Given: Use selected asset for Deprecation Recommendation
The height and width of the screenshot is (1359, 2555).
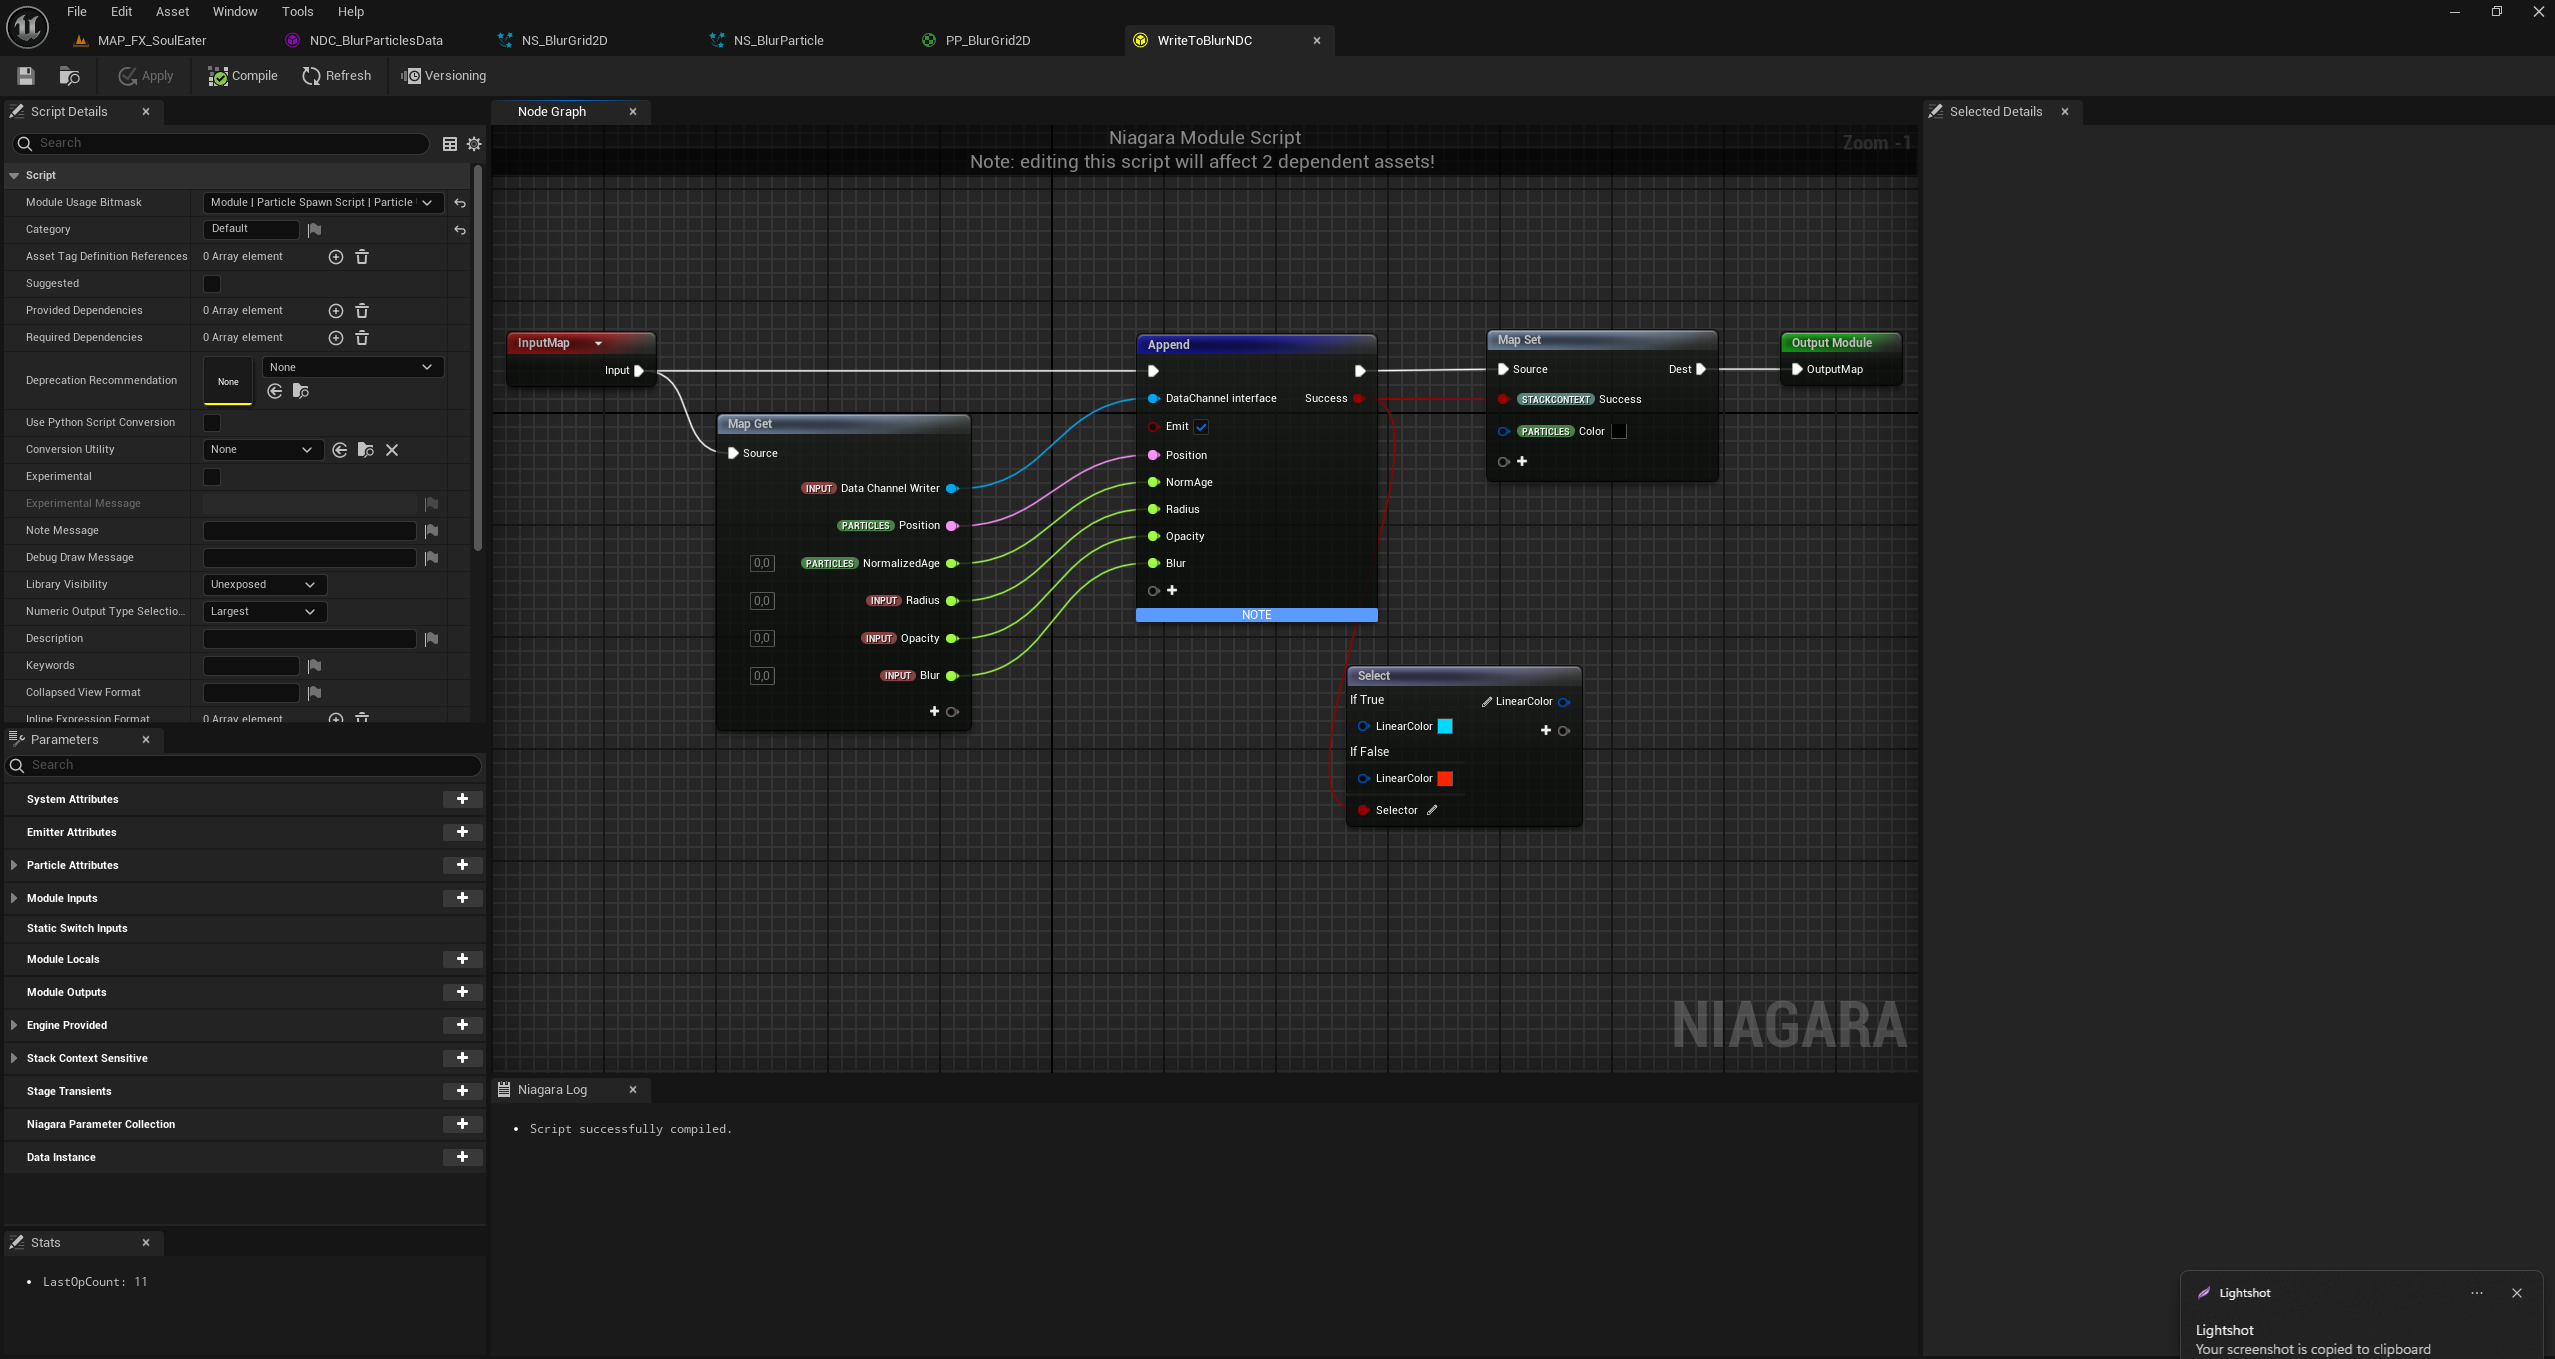Looking at the screenshot, I should point(275,391).
